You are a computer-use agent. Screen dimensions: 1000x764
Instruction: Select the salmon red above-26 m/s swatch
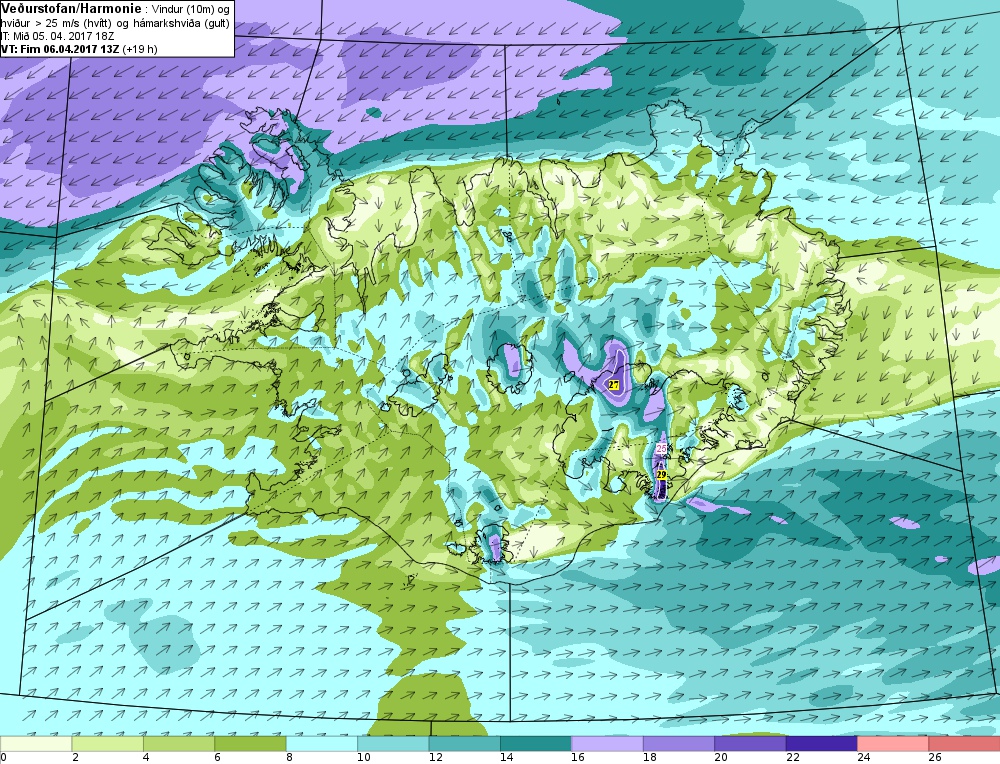point(964,744)
